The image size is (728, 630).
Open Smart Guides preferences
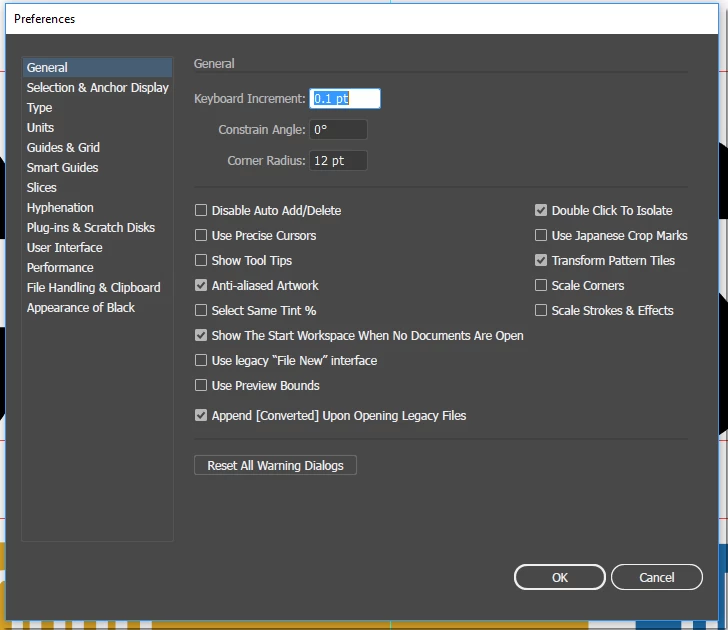[97, 168]
